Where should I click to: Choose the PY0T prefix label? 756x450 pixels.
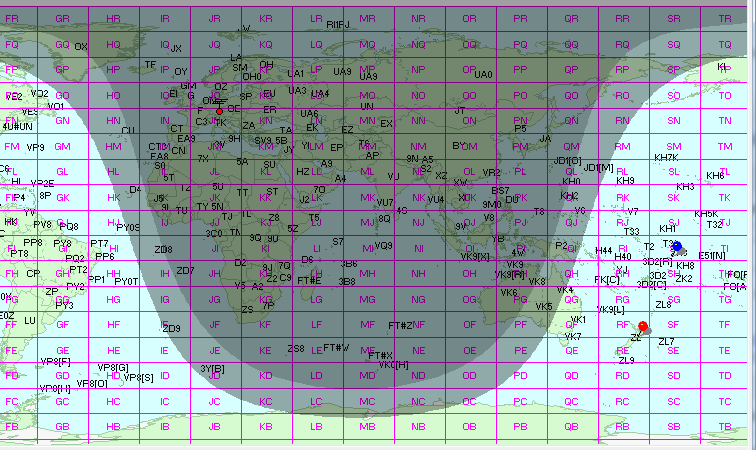pyautogui.click(x=127, y=282)
